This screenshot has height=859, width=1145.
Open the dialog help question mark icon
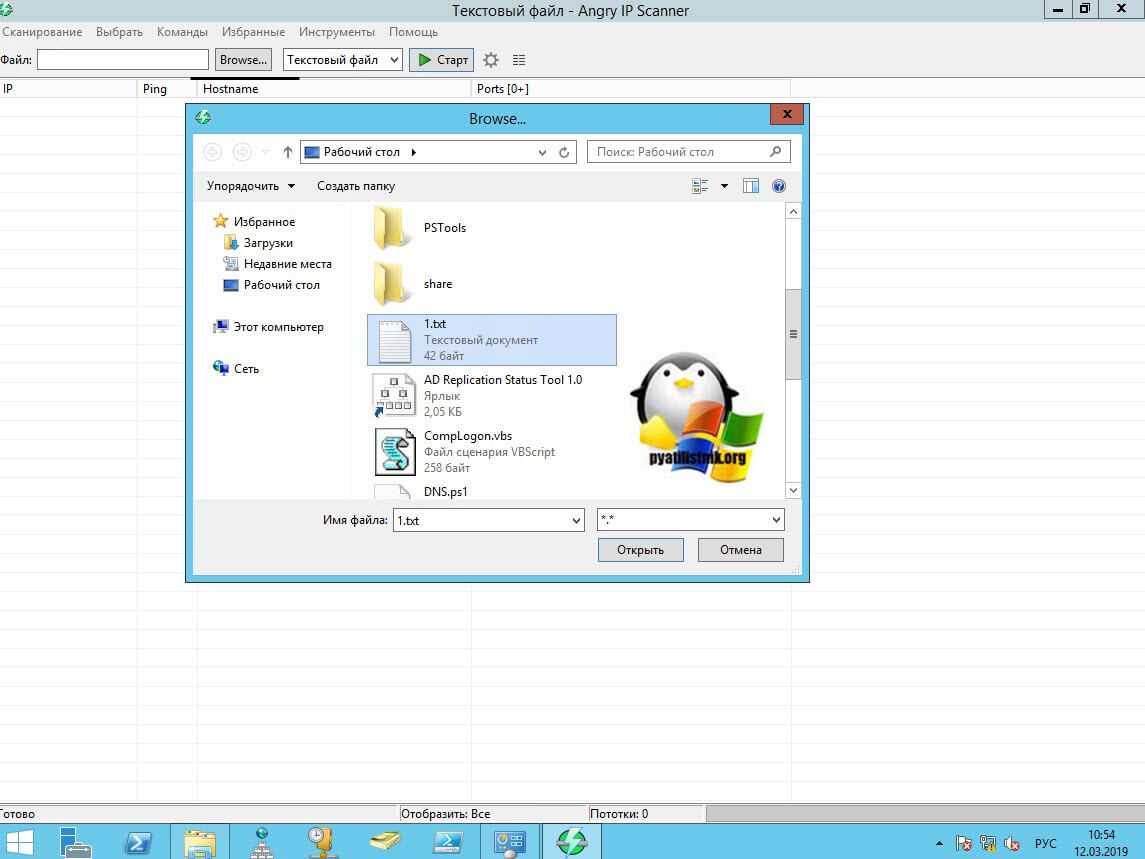(779, 186)
